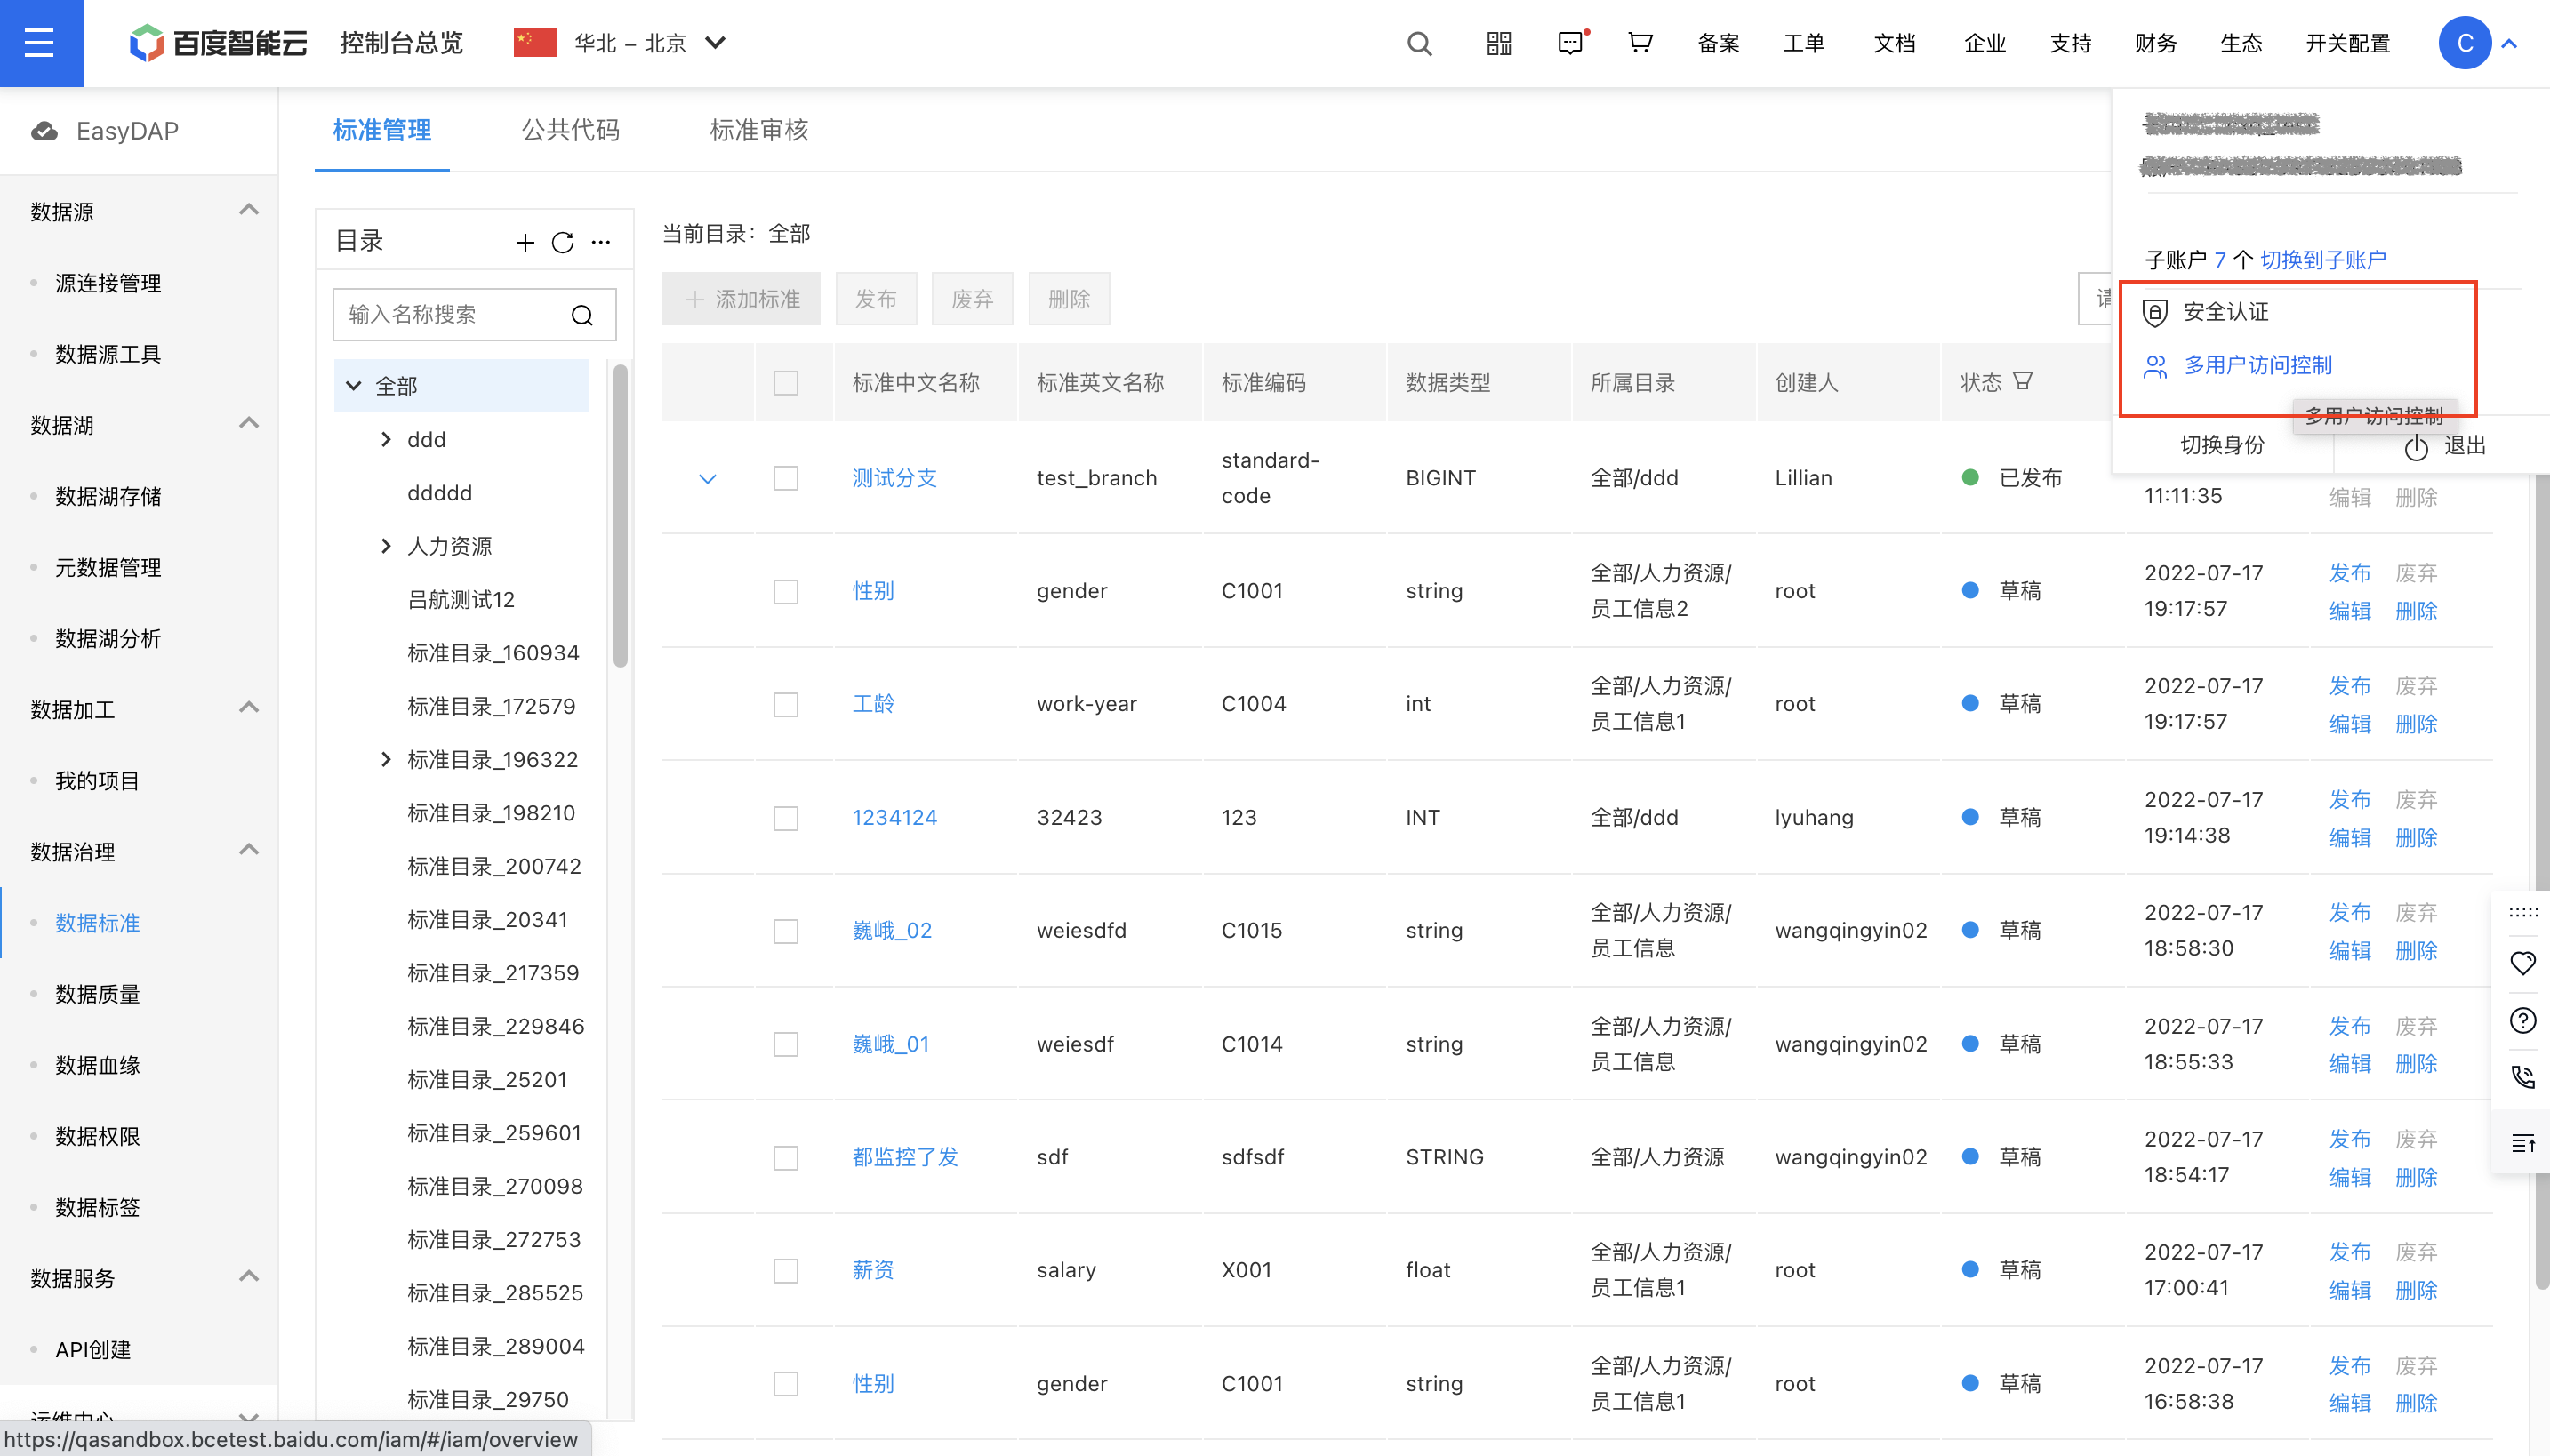Image resolution: width=2550 pixels, height=1456 pixels.
Task: Click the phone support icon
Action: tap(2522, 1077)
